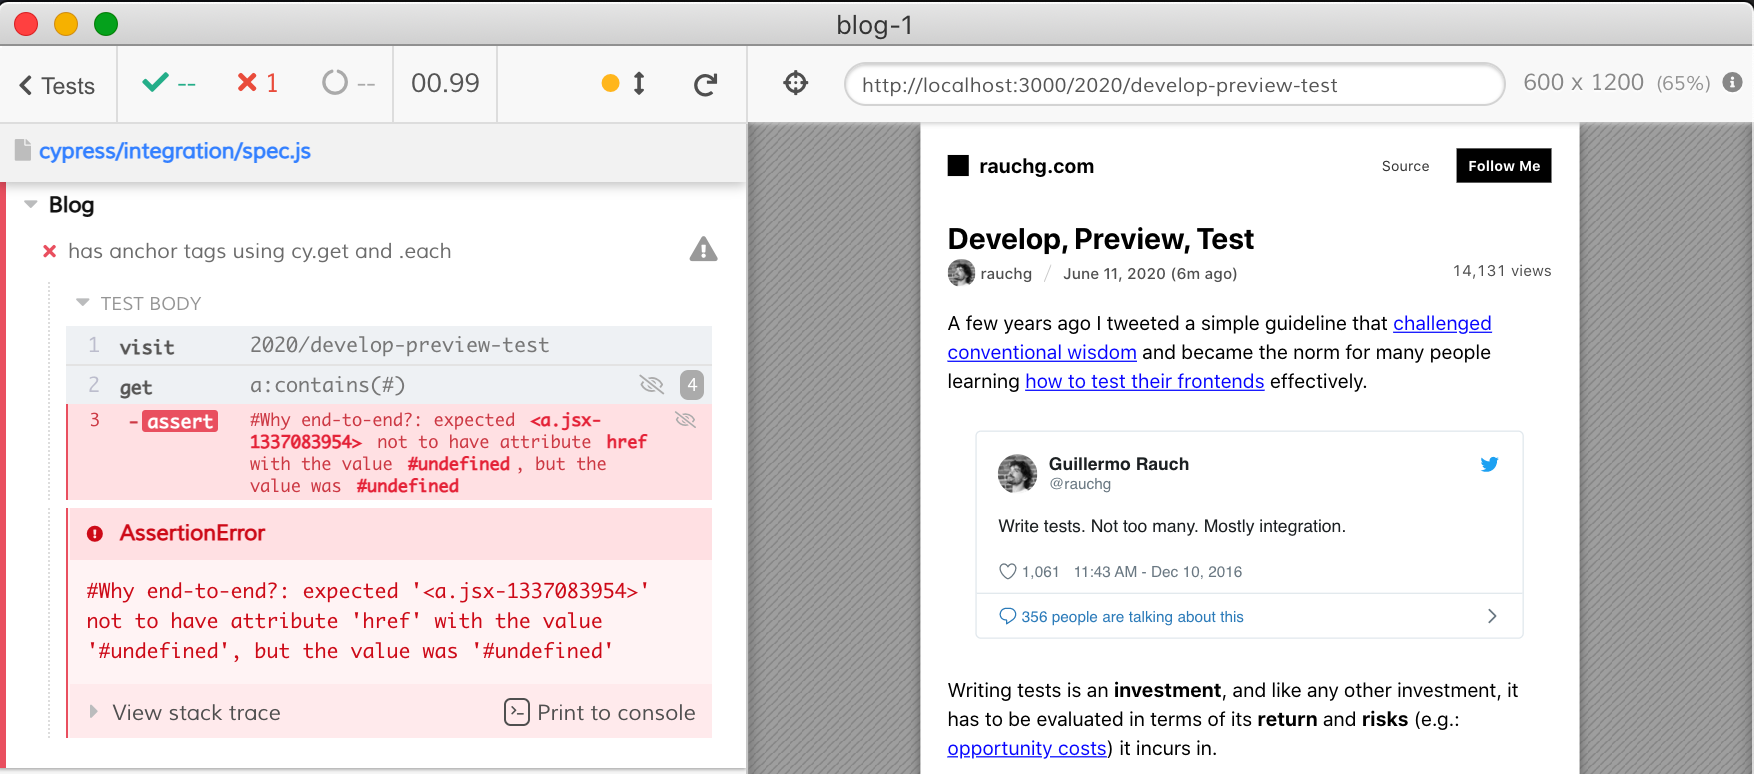This screenshot has height=774, width=1754.
Task: Click hidden eye icon on assert row
Action: 685,420
